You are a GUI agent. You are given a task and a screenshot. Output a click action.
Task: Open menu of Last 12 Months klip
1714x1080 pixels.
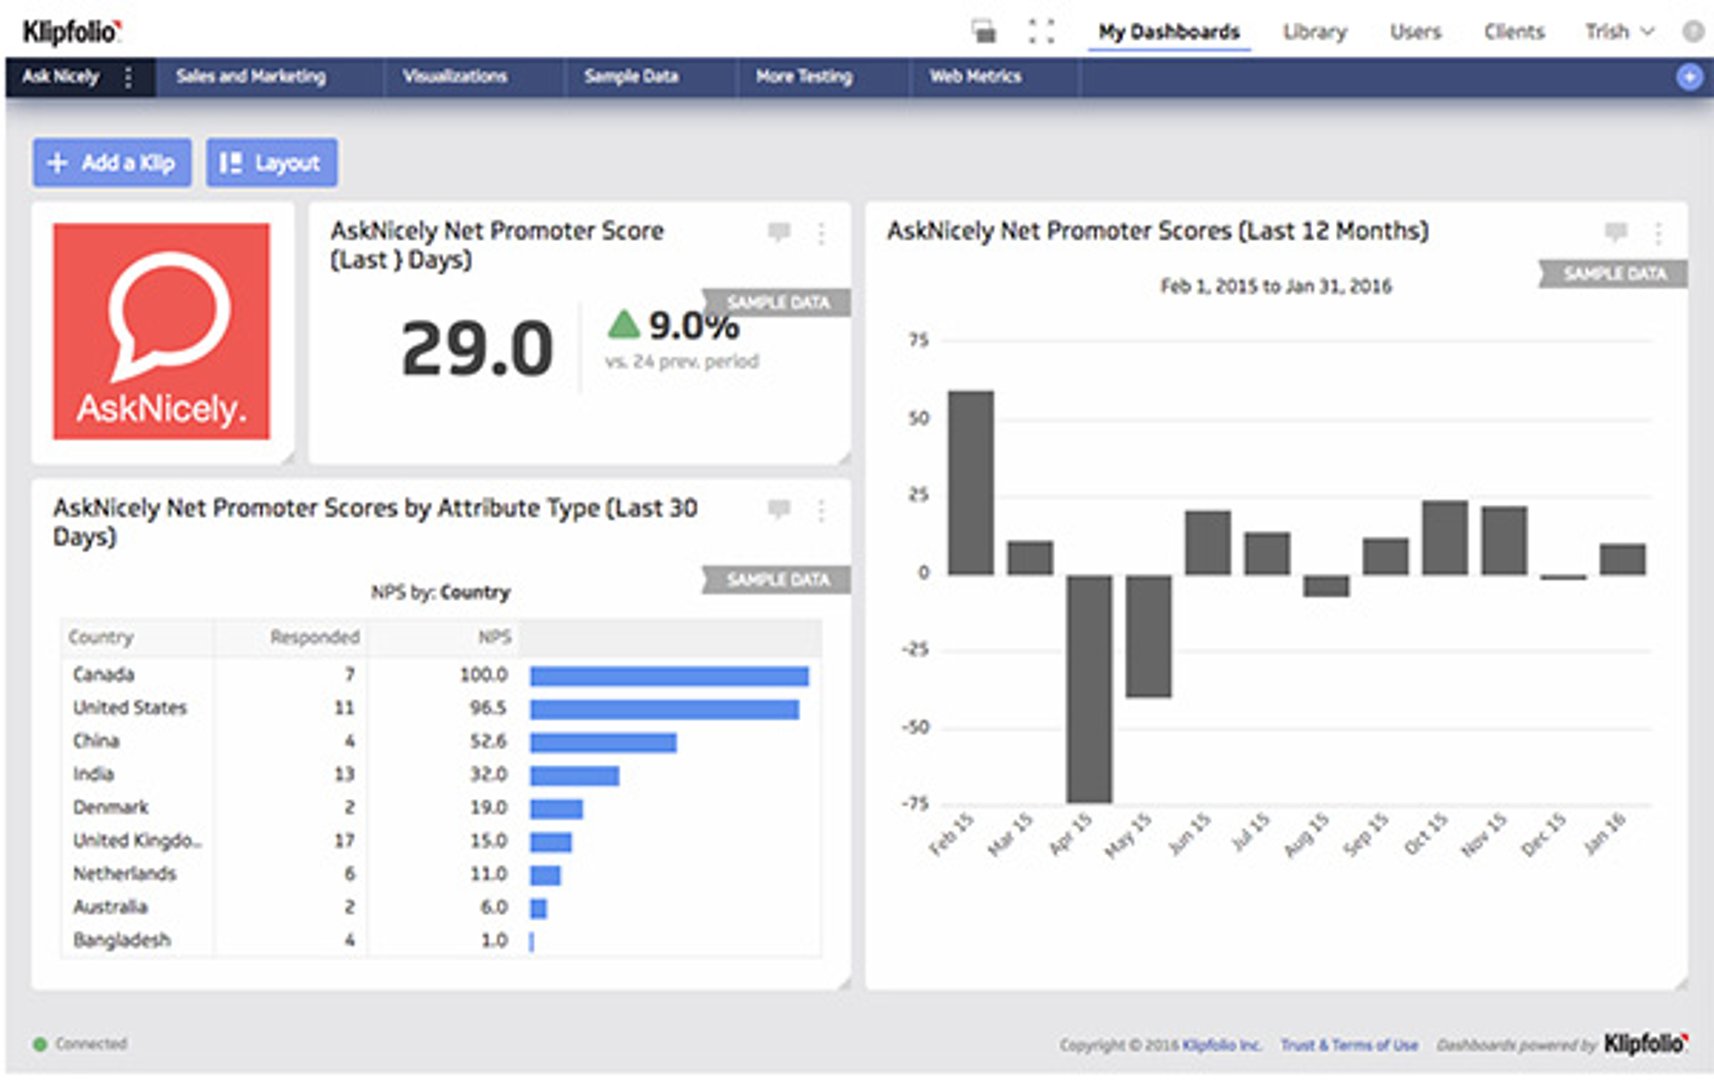1658,233
